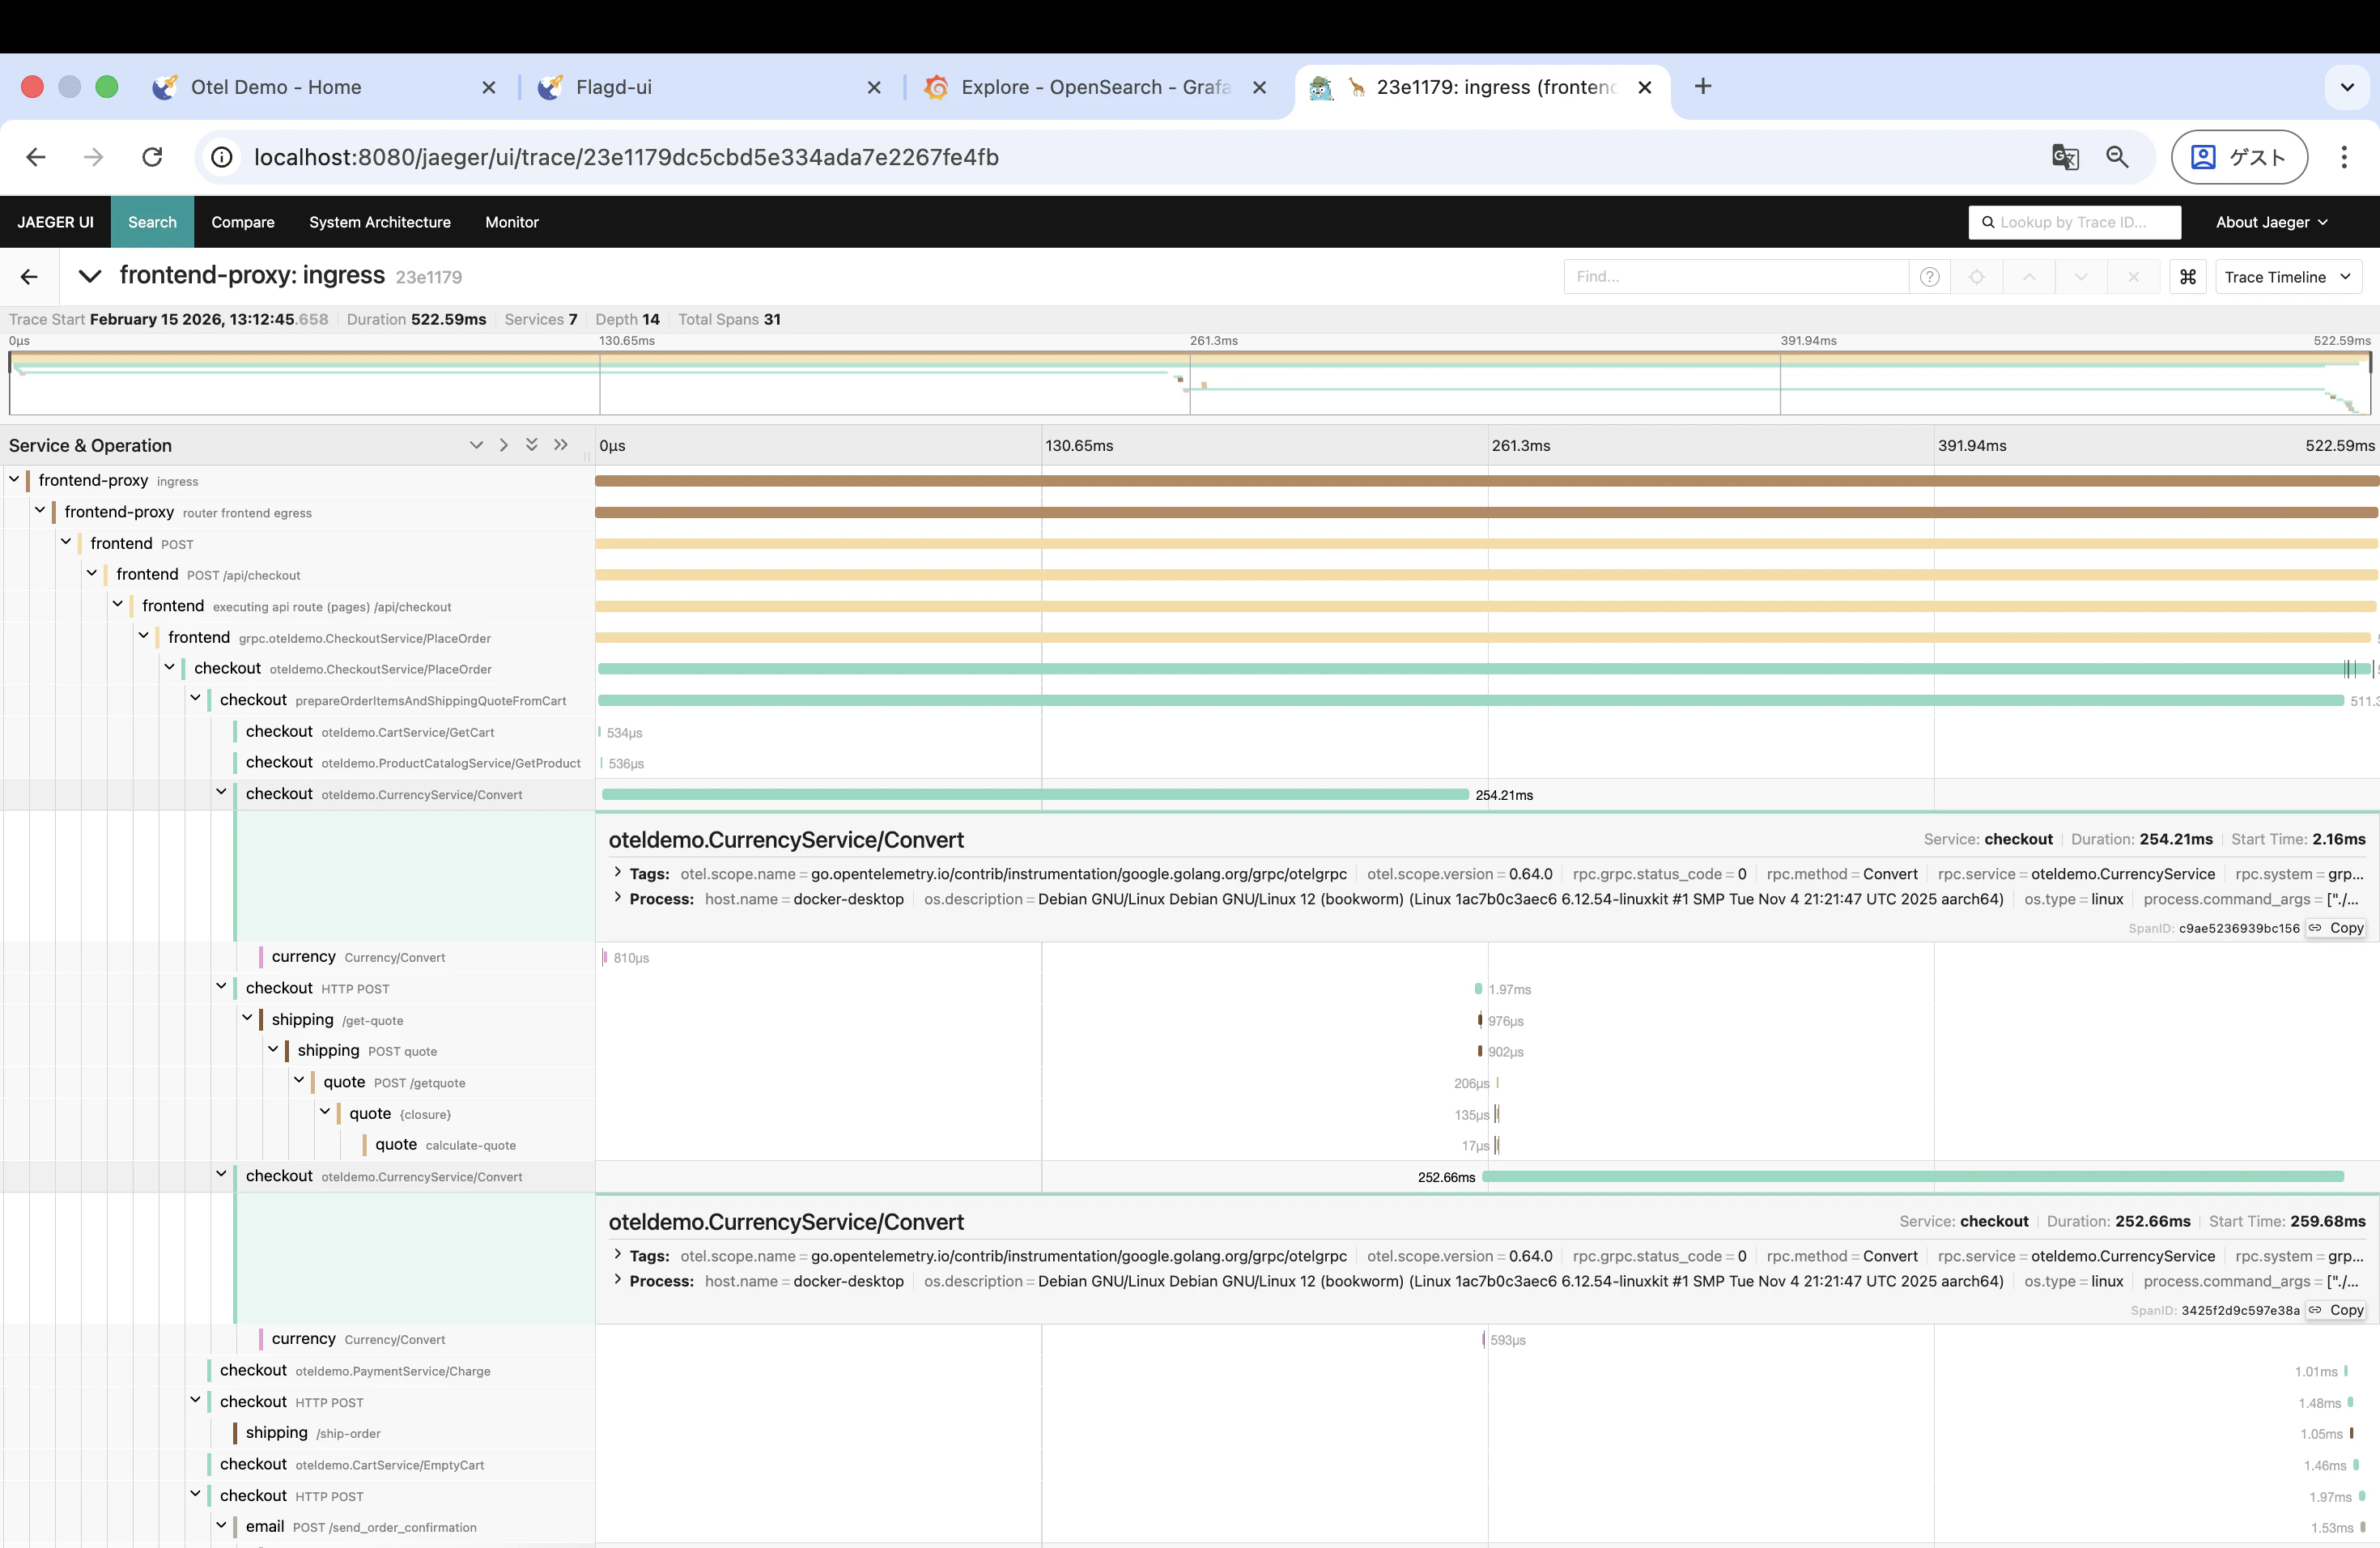The width and height of the screenshot is (2380, 1548).
Task: Click the 254.21ms CurrencyService/Convert span bar
Action: pyautogui.click(x=1034, y=794)
